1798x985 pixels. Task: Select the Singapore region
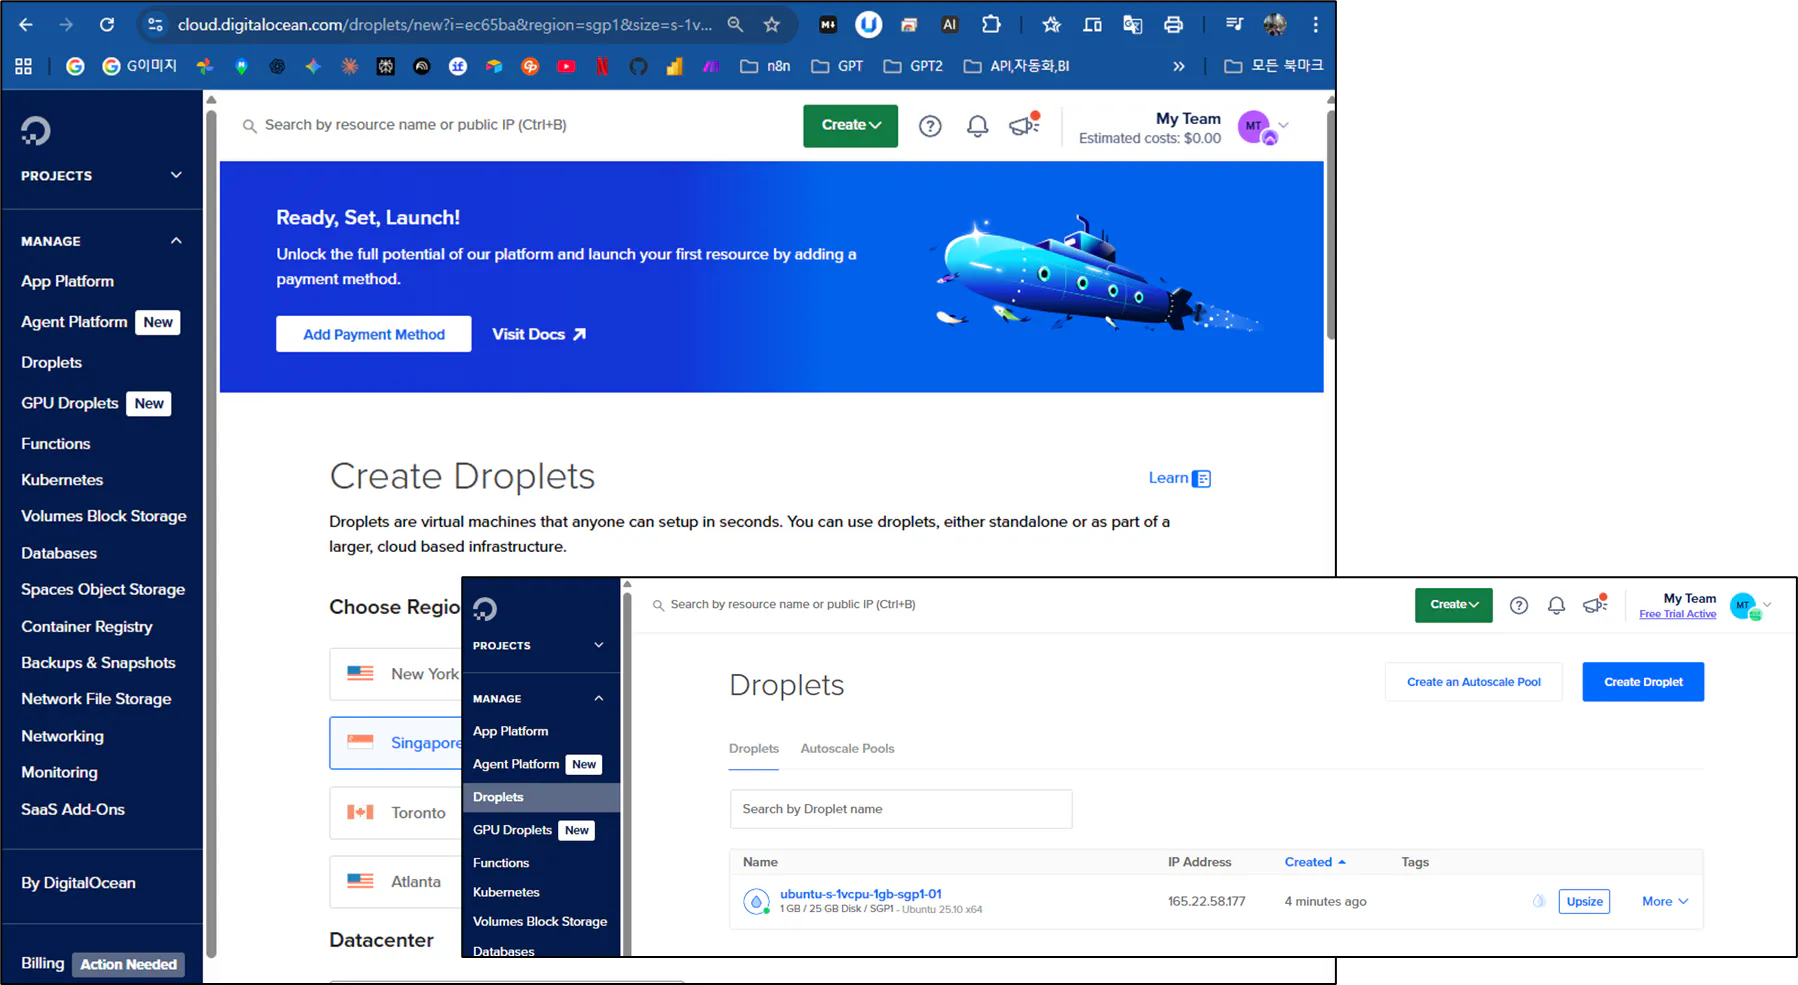click(x=395, y=743)
